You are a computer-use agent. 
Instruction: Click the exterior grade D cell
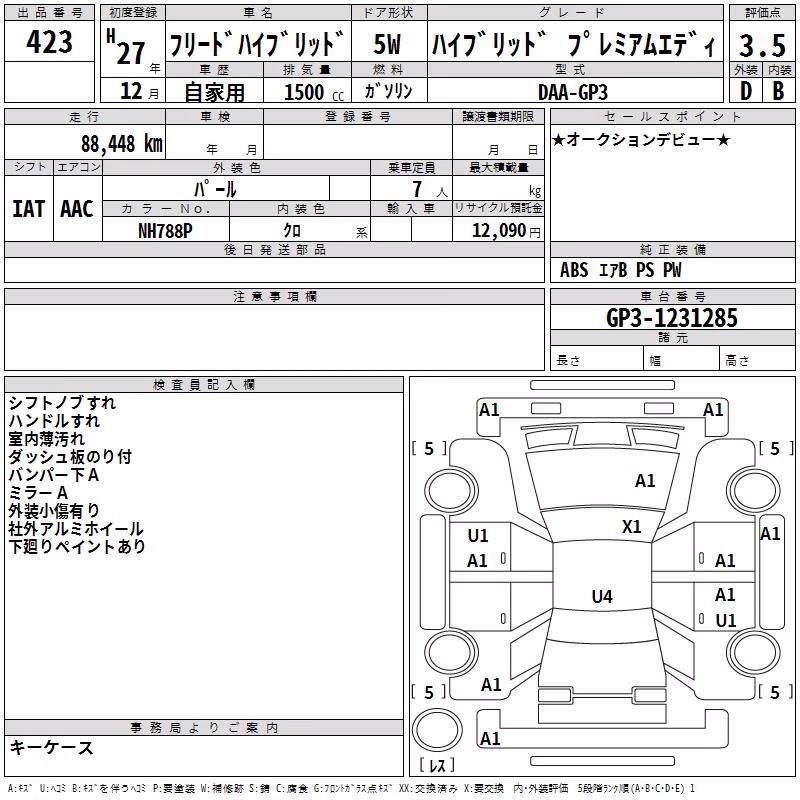pyautogui.click(x=746, y=91)
